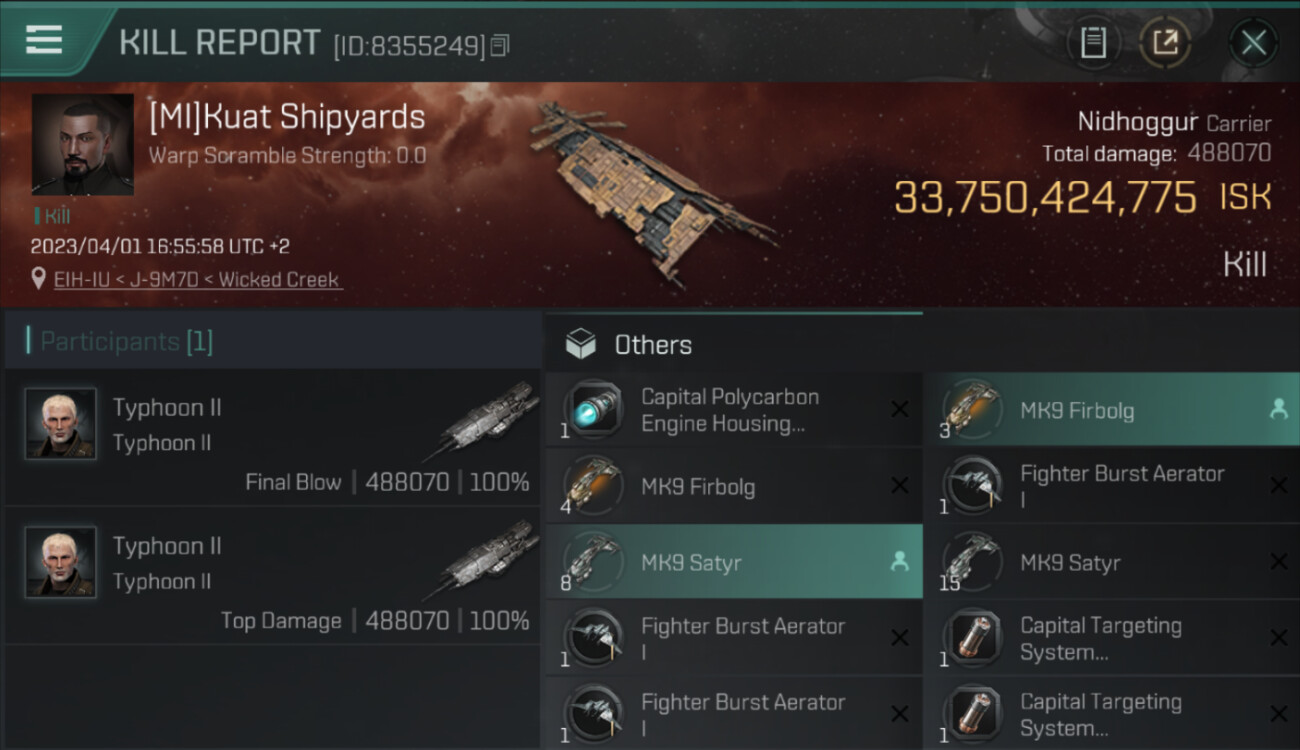This screenshot has width=1300, height=750.
Task: Select the Top Damage Typhoon II participant
Action: 272,580
